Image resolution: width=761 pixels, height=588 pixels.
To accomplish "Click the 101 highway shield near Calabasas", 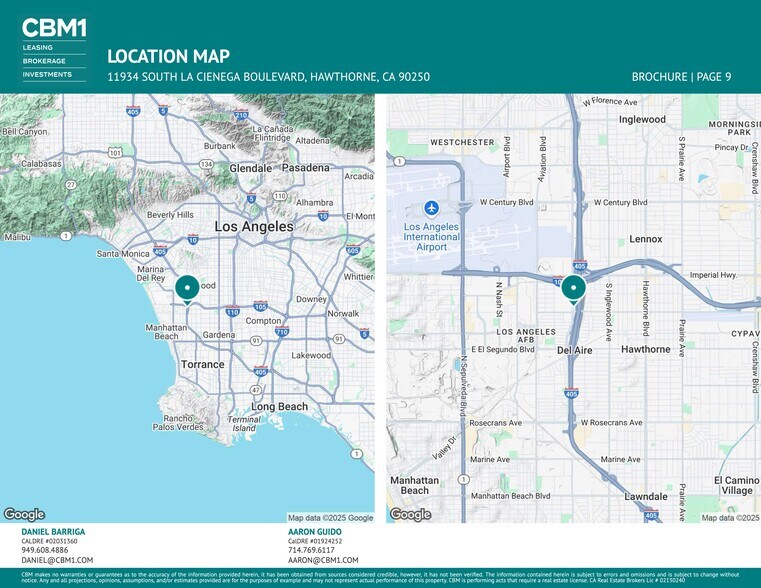I will (x=115, y=153).
